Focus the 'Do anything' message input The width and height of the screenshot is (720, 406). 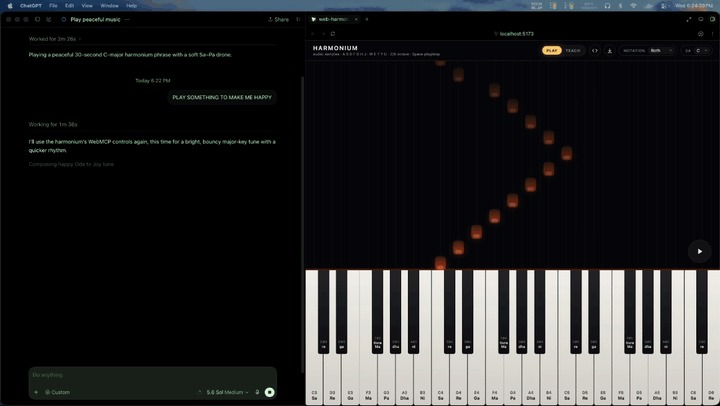152,375
